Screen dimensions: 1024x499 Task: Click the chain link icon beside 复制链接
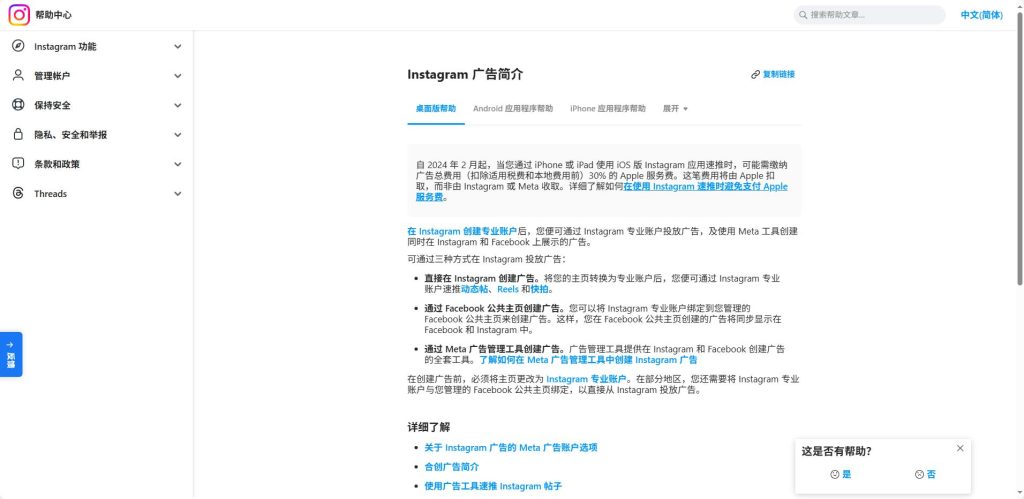pyautogui.click(x=756, y=74)
